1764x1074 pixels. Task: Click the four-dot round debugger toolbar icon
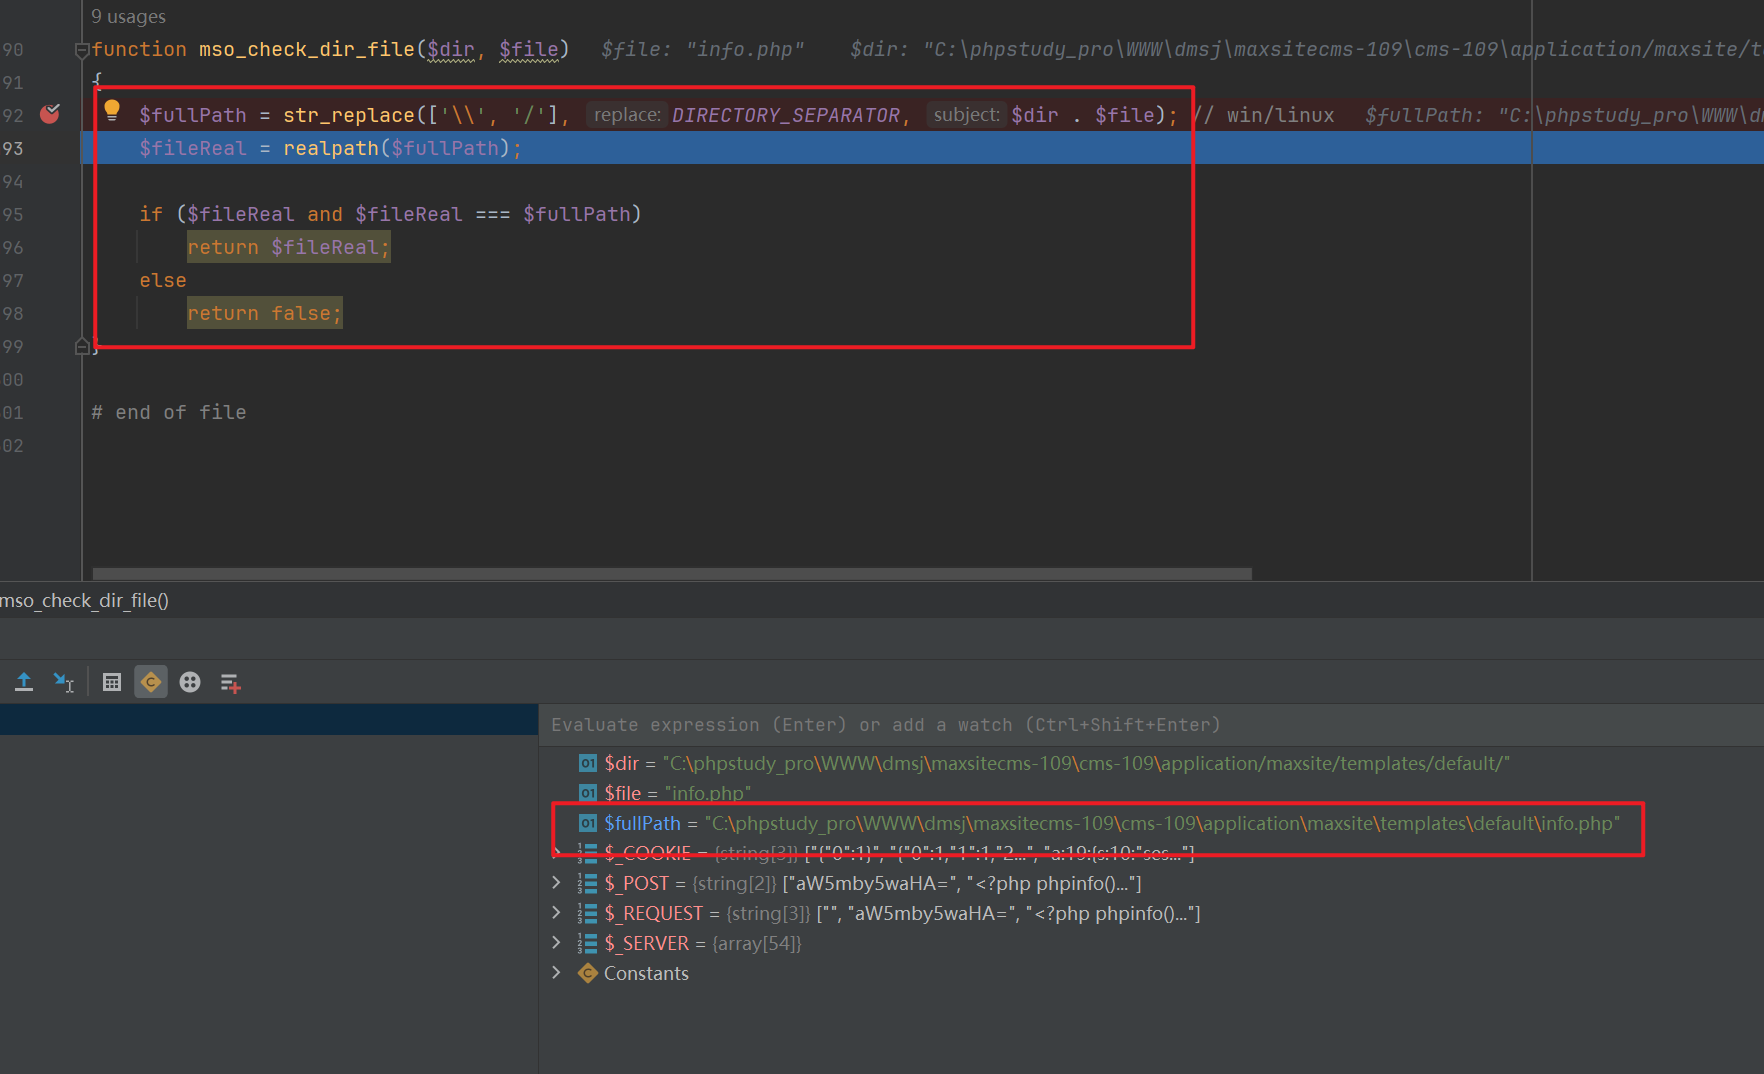pyautogui.click(x=190, y=682)
